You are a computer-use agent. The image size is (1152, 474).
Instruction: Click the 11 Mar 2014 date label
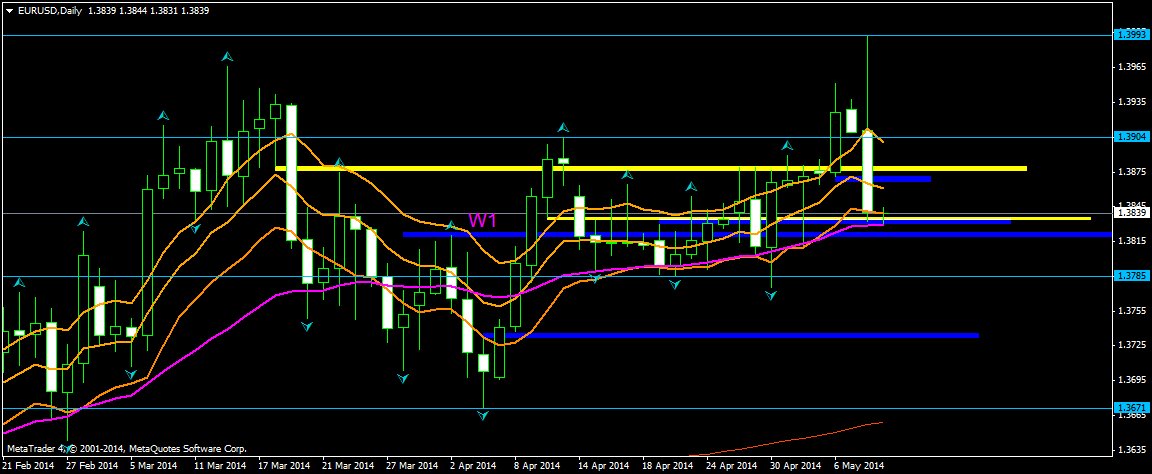tap(220, 466)
